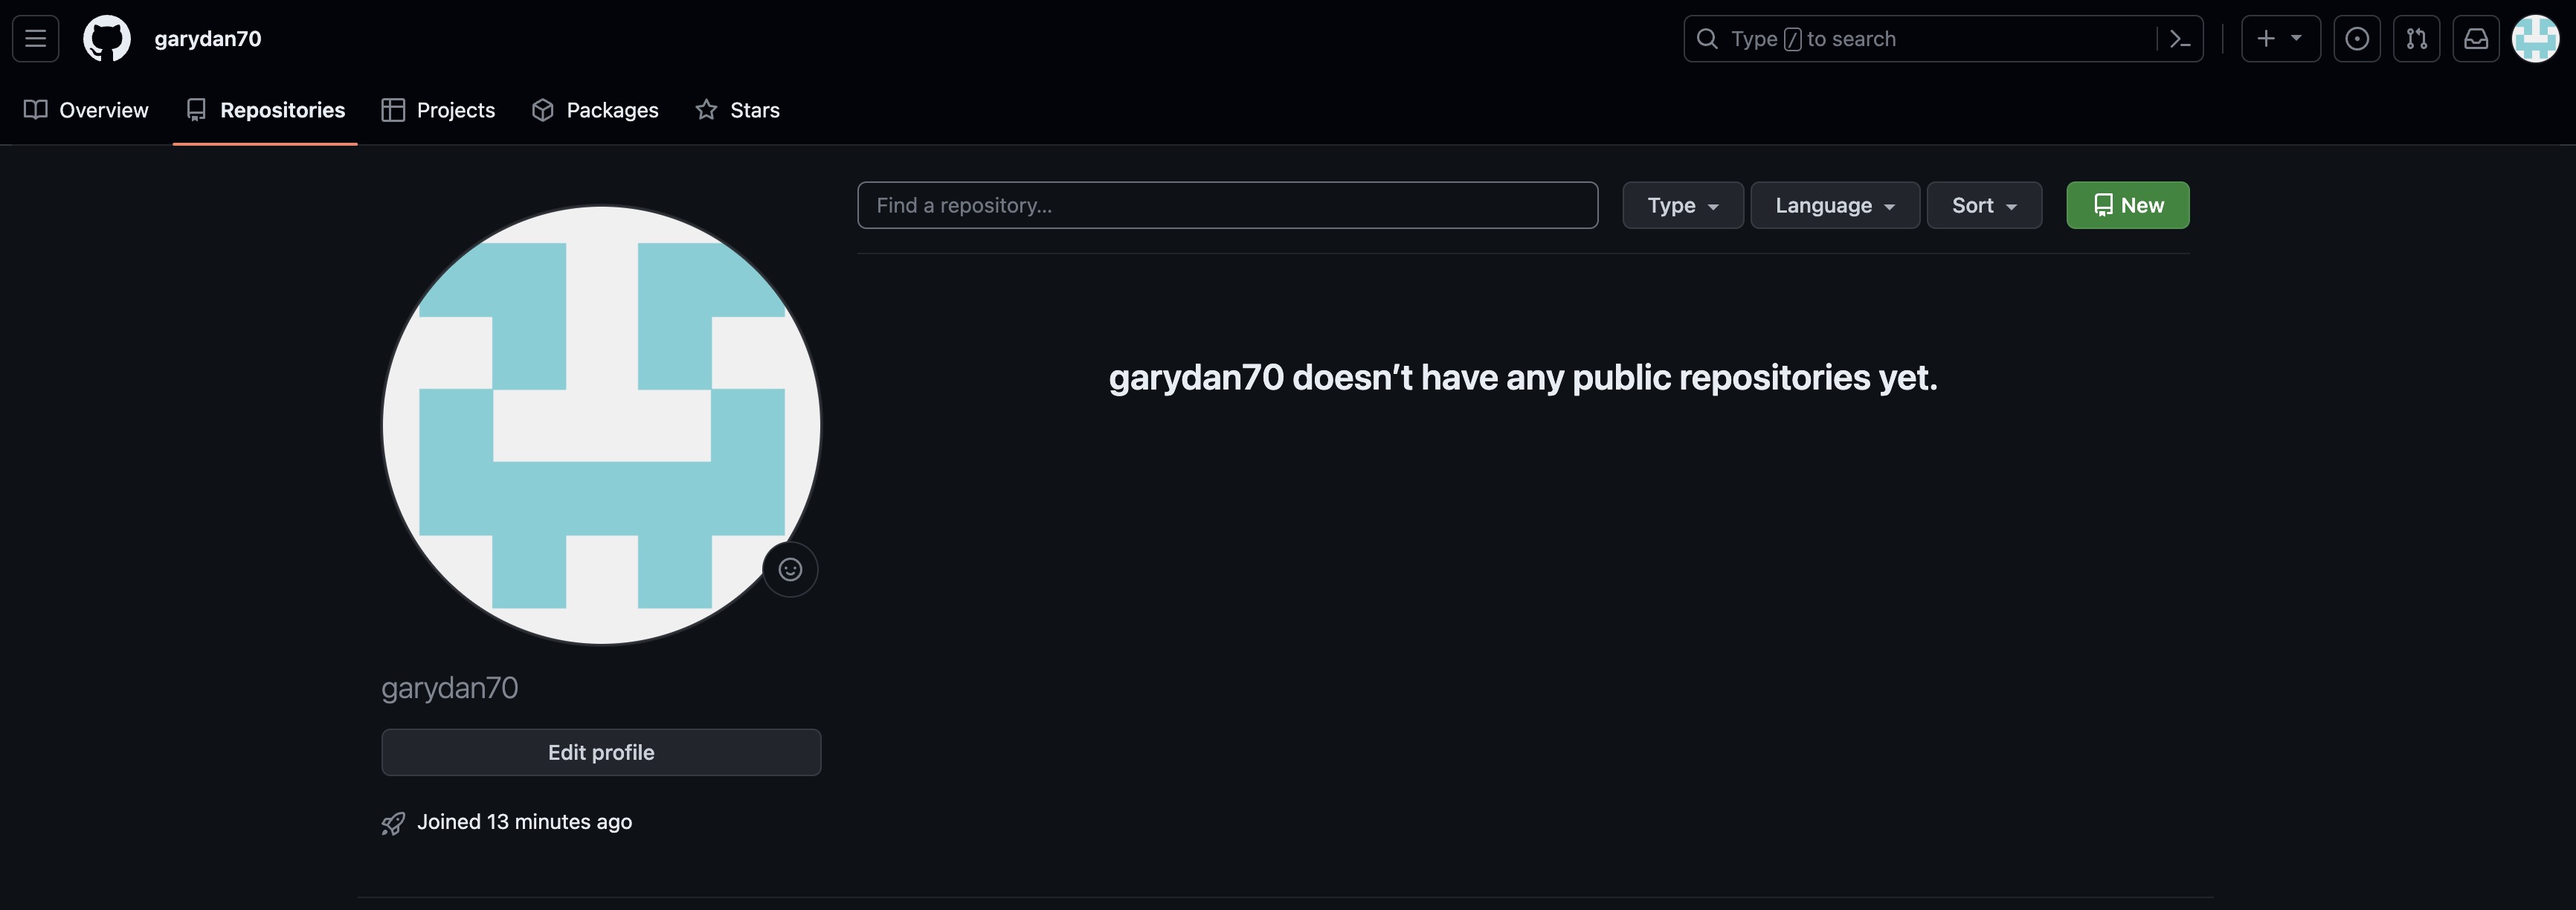Viewport: 2576px width, 910px height.
Task: Open the notifications inbox icon
Action: 2476,39
